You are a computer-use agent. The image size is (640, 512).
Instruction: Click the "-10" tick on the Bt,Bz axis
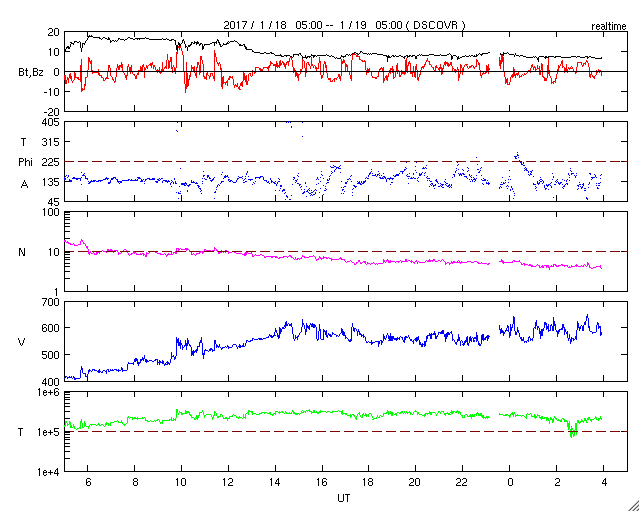[x=53, y=92]
